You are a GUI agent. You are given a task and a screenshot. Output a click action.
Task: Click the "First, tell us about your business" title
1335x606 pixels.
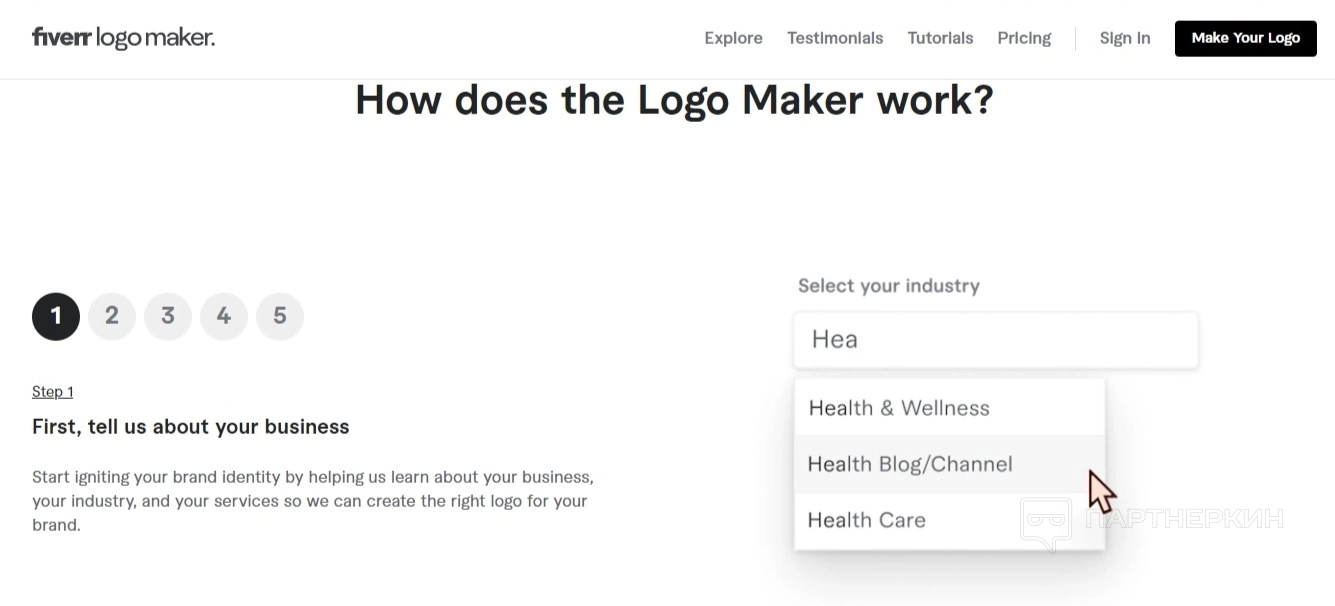click(x=191, y=427)
